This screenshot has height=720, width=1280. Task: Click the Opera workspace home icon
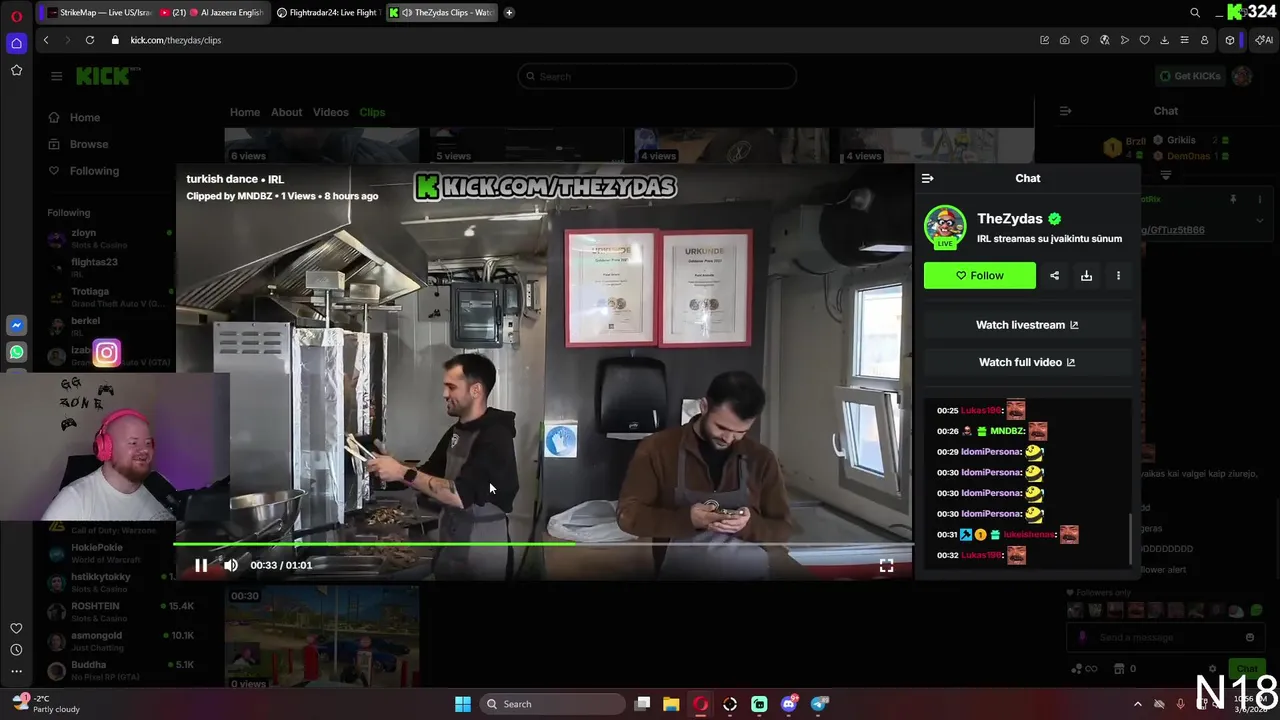[x=16, y=43]
